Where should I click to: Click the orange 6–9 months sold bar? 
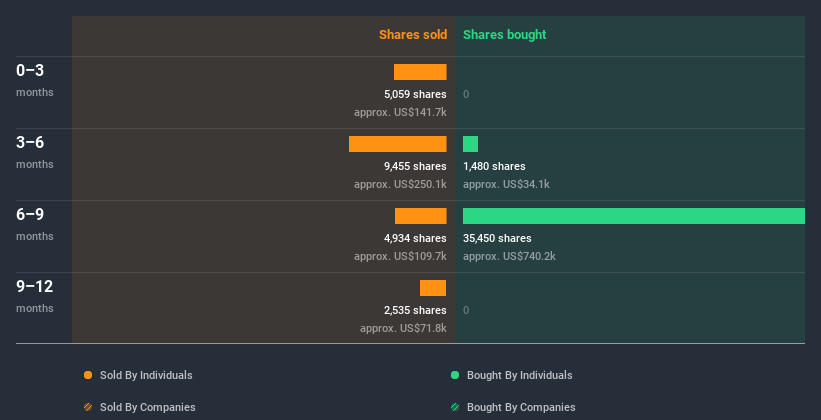(x=420, y=216)
